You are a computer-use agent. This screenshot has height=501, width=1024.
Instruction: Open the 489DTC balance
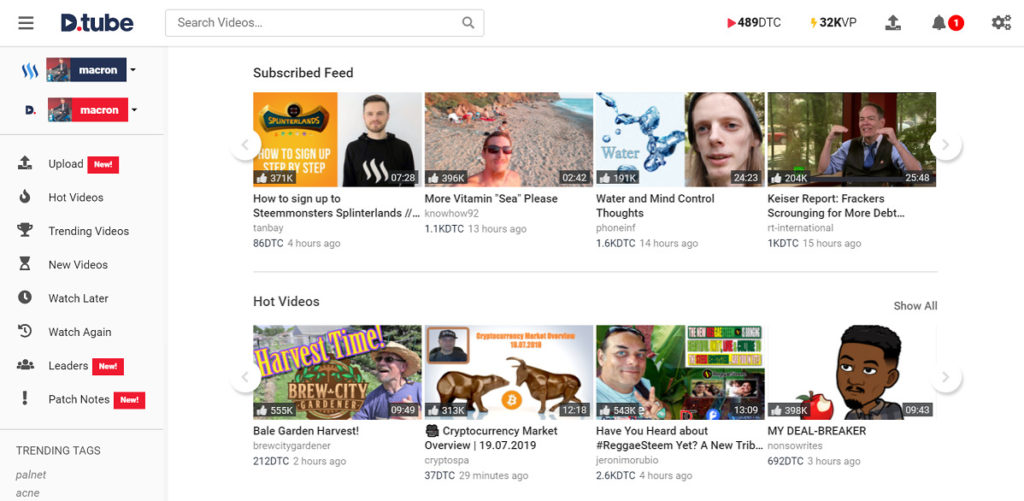754,23
